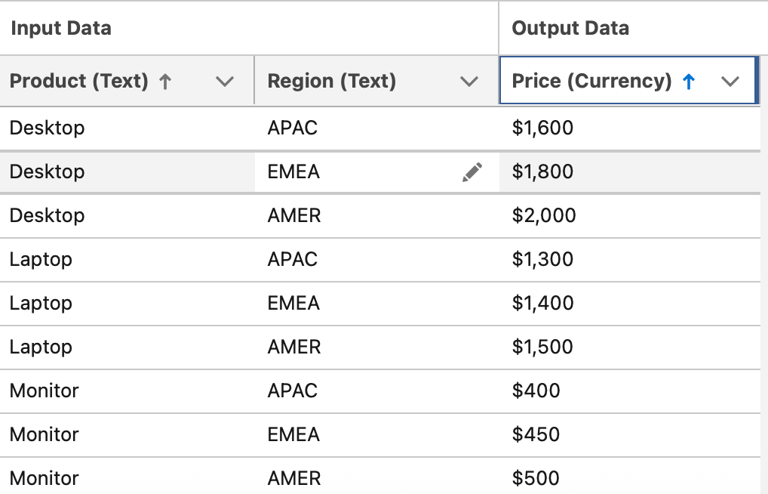Select the Monitor EMEA region cell
Image resolution: width=768 pixels, height=494 pixels.
click(x=294, y=435)
